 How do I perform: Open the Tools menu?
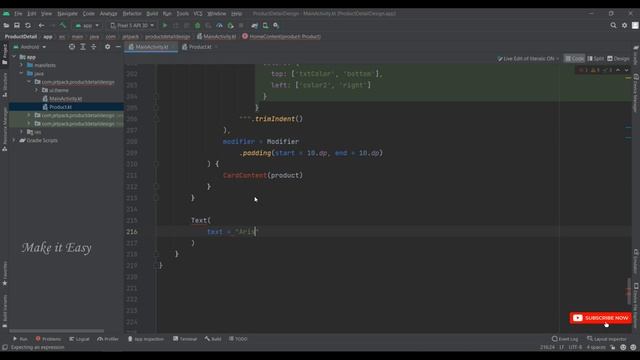coord(182,13)
